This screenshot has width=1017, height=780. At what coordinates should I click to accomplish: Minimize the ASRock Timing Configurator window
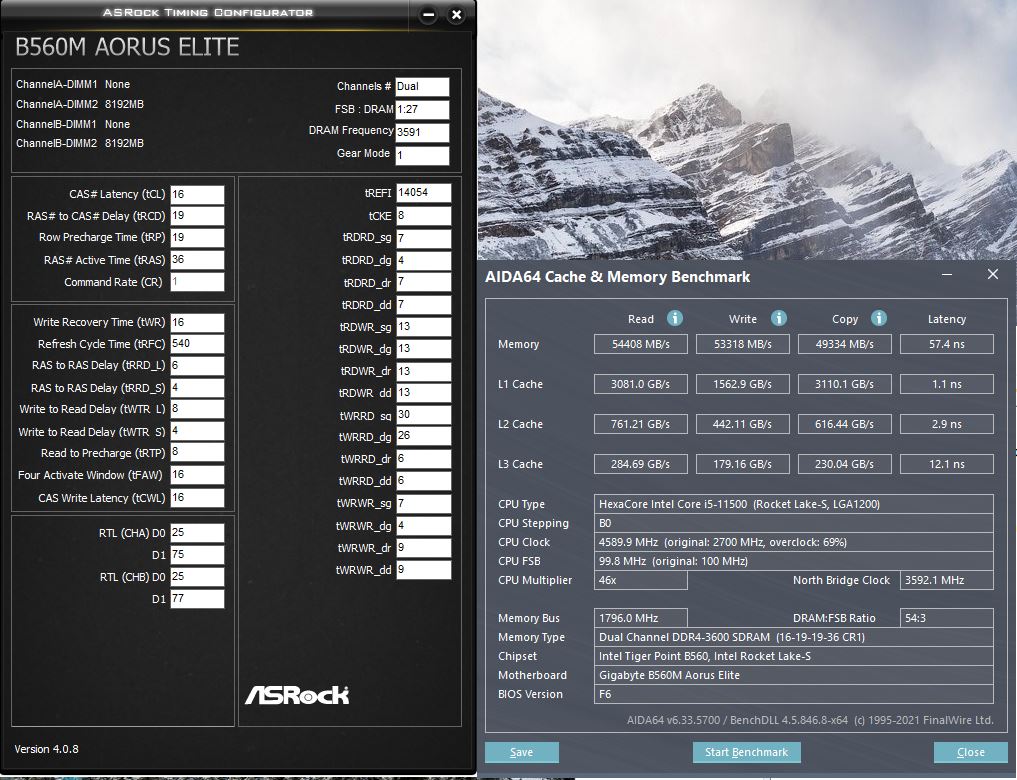coord(428,15)
